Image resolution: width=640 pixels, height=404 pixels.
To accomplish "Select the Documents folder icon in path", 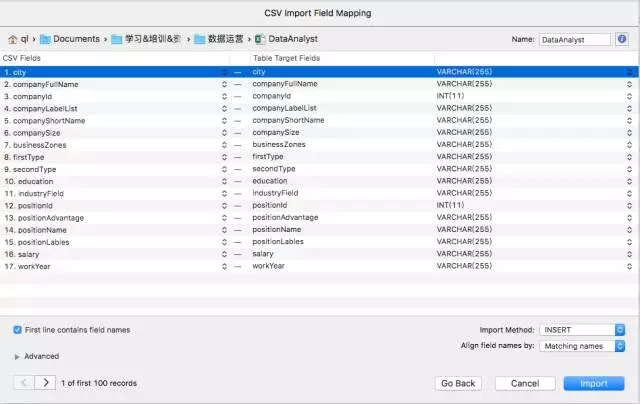I will point(45,39).
